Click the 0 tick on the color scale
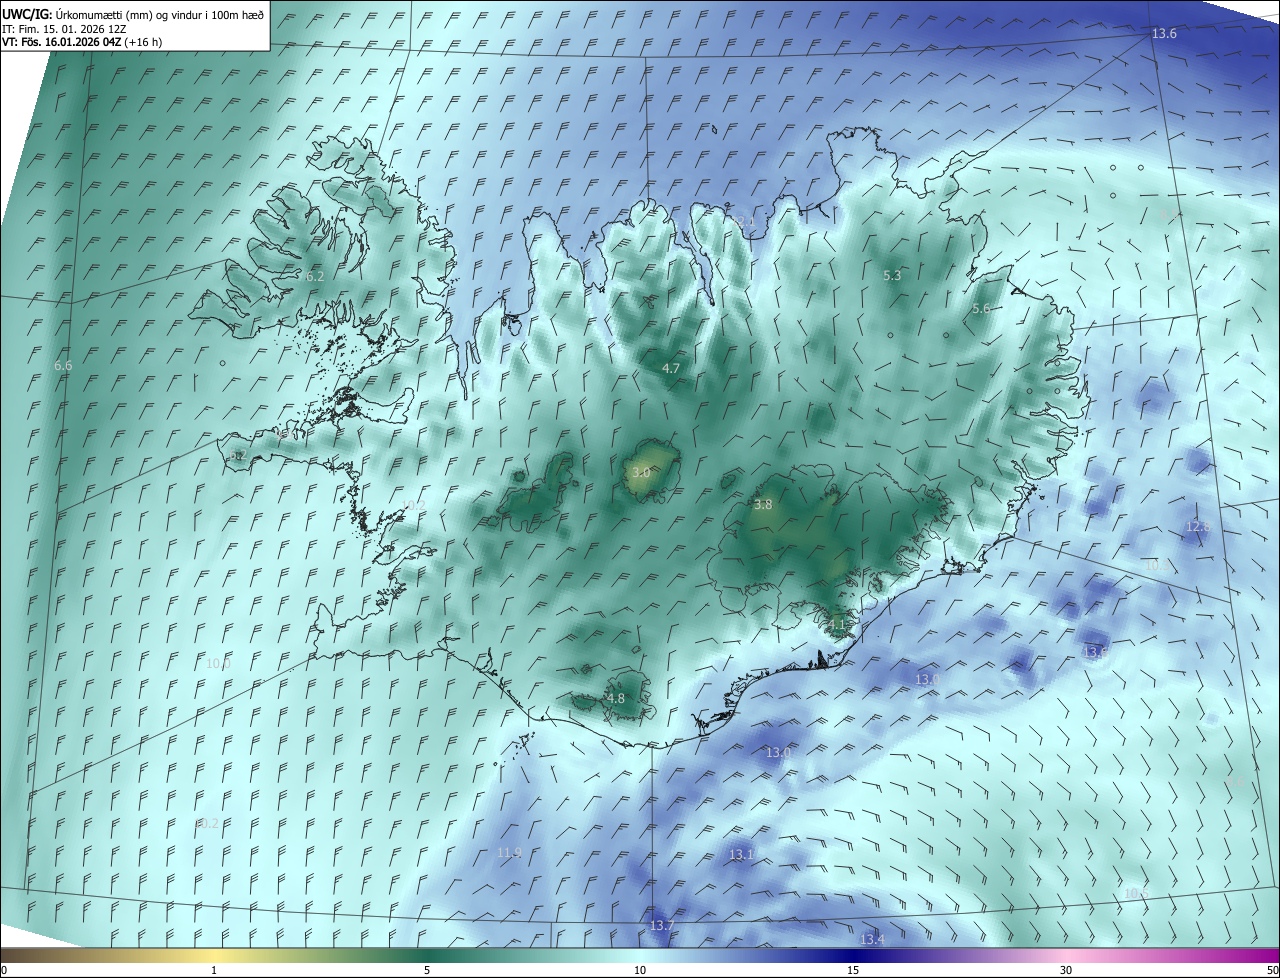This screenshot has width=1280, height=978. 4,970
